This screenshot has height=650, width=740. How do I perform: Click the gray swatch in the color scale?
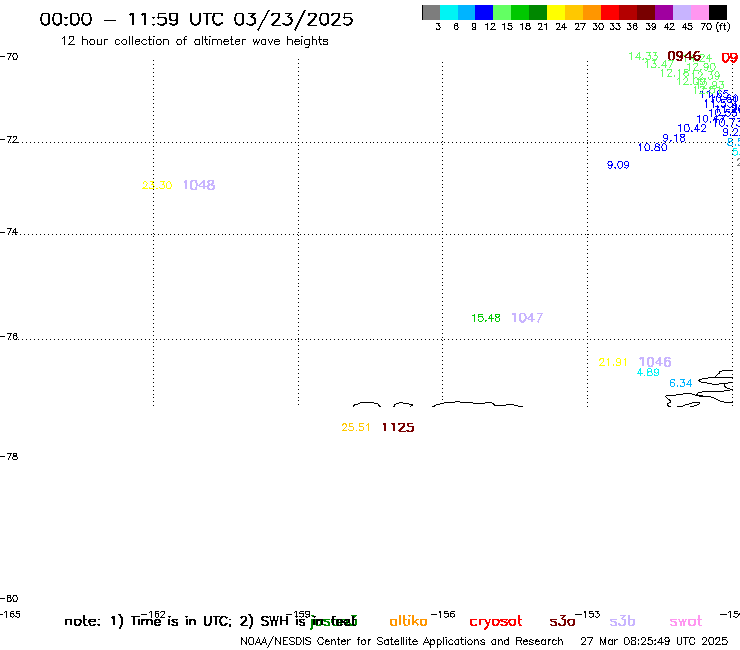(431, 13)
